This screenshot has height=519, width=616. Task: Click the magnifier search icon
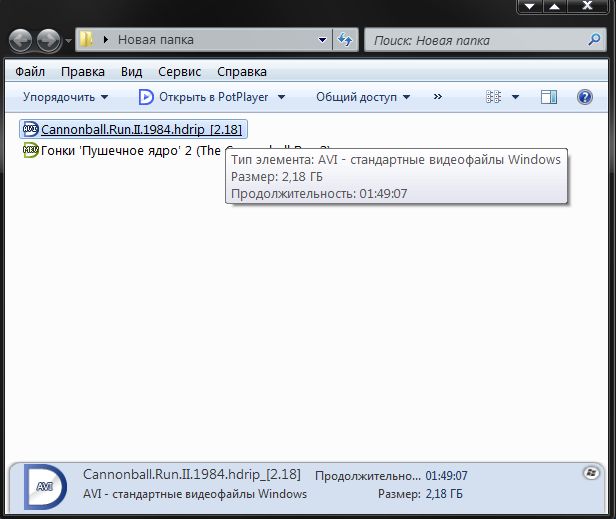point(594,39)
